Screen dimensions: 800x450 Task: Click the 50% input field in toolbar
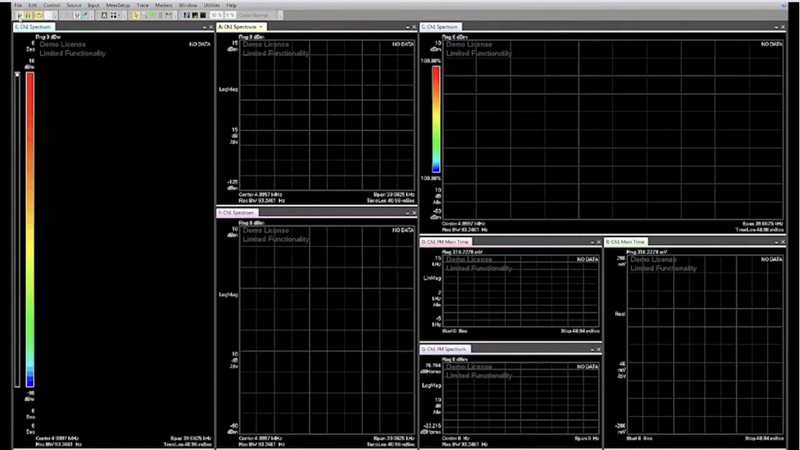coord(216,15)
